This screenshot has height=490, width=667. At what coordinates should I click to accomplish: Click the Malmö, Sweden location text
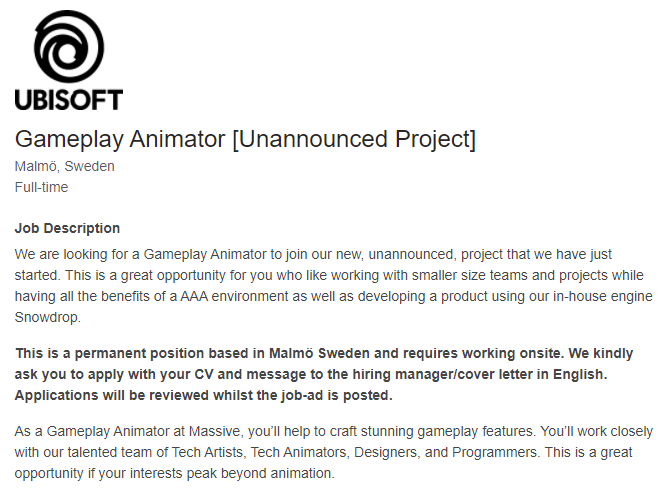click(x=65, y=166)
